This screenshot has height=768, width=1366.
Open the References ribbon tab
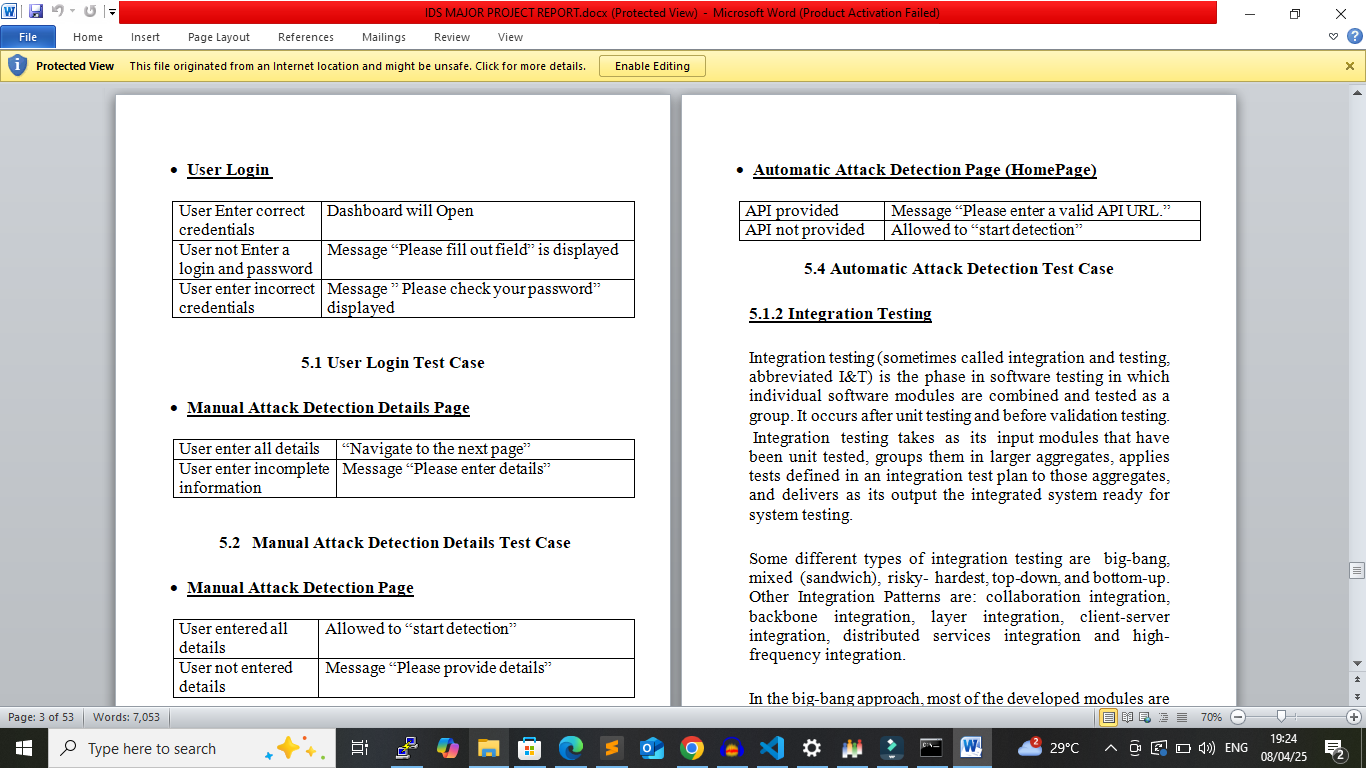(x=306, y=37)
